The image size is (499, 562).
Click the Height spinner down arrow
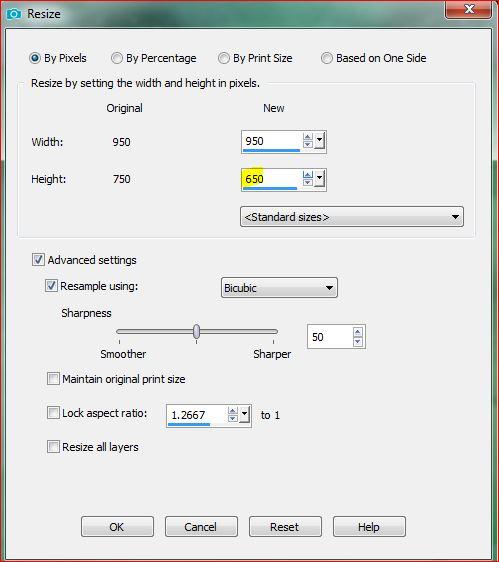click(308, 182)
